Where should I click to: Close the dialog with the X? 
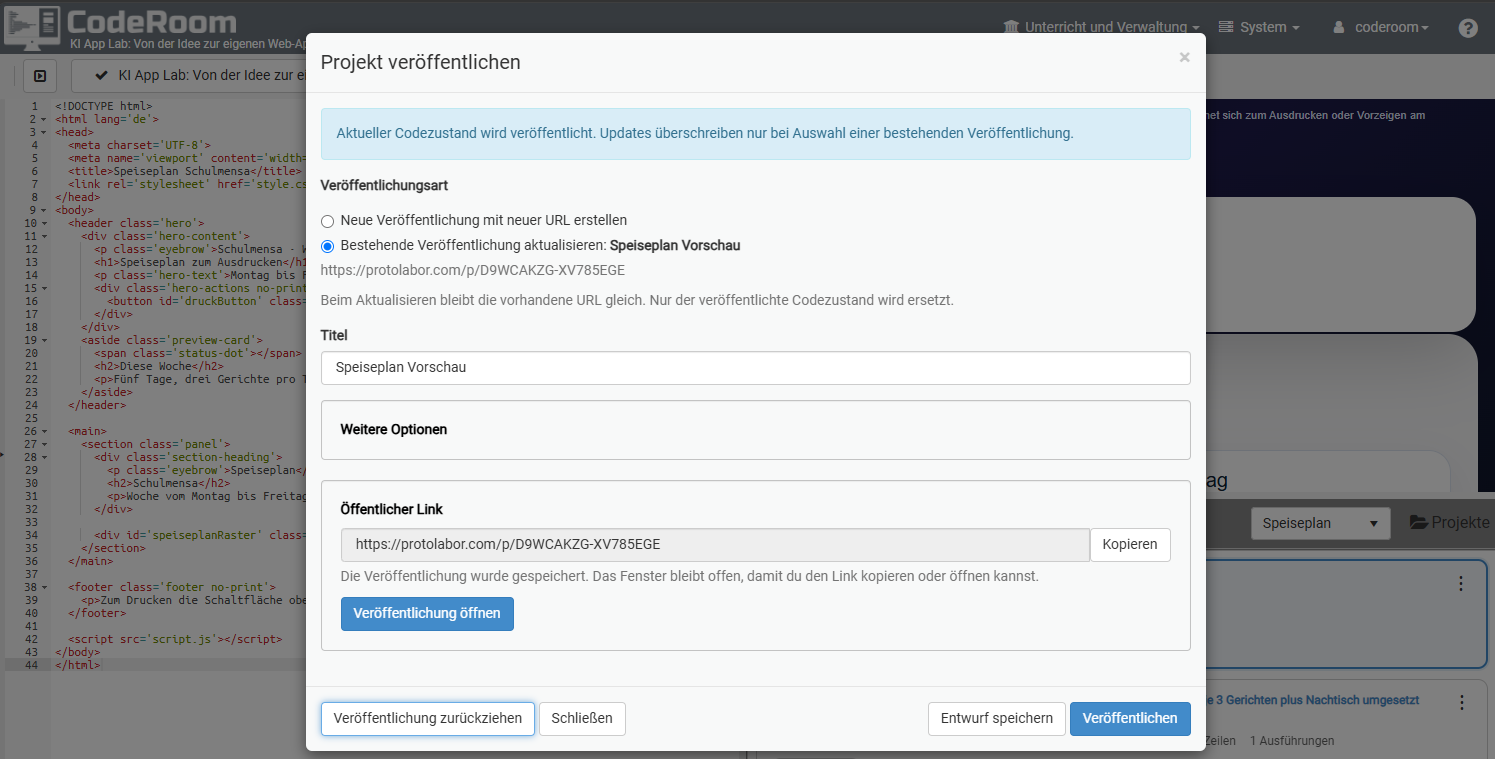(1184, 58)
